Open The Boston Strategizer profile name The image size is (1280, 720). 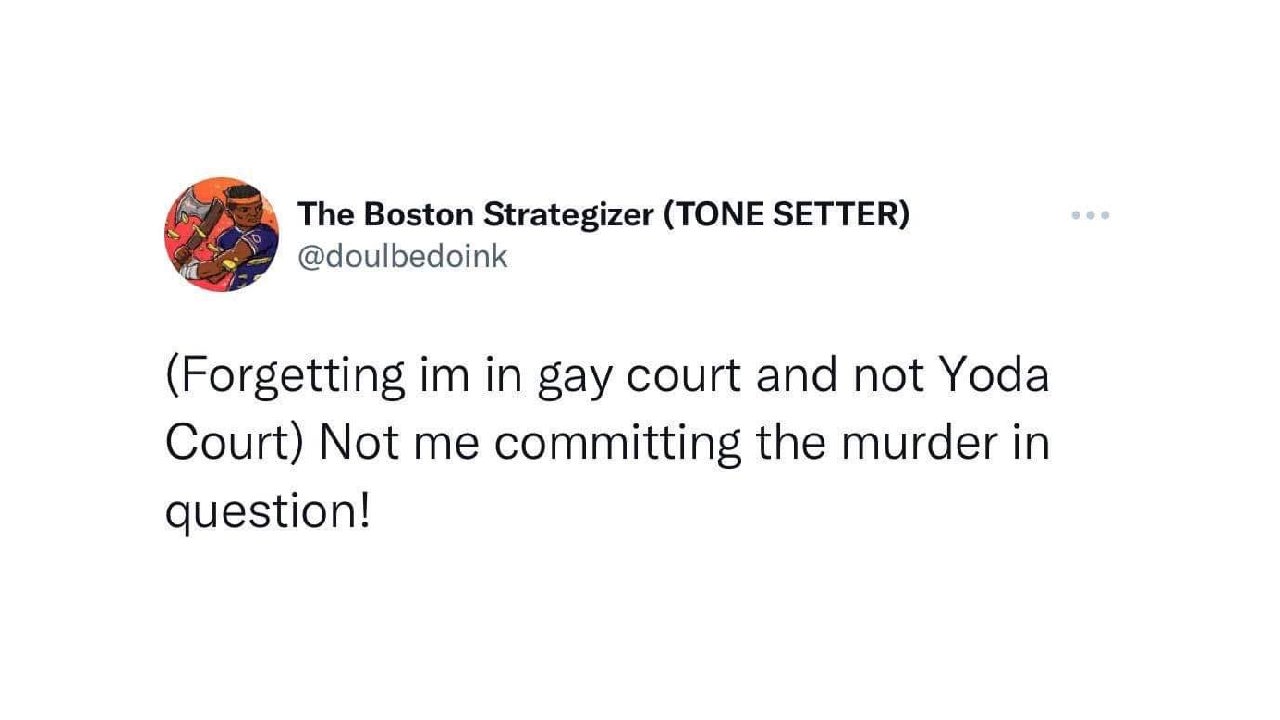(603, 214)
